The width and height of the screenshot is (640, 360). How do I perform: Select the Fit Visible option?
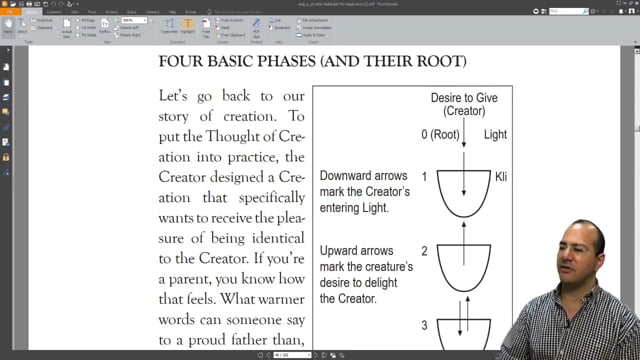86,35
